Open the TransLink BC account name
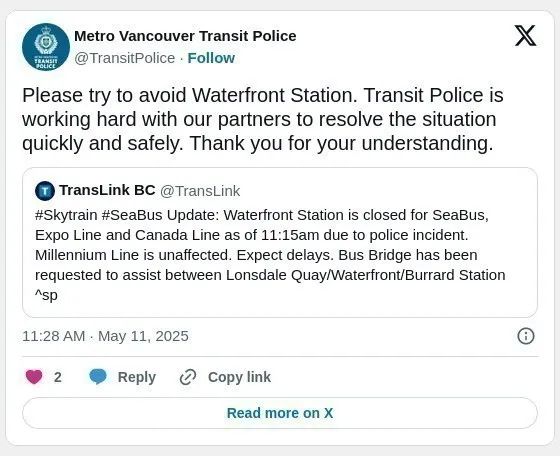Viewport: 560px width, 456px height. 107,190
